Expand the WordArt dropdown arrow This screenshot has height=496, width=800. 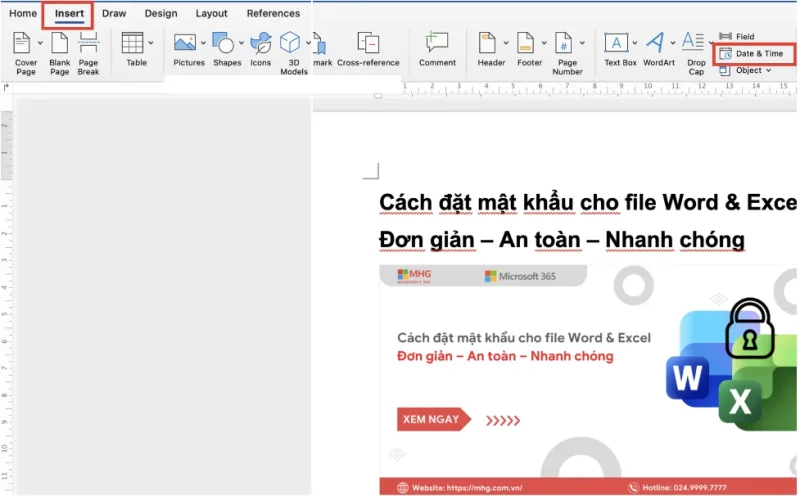[673, 43]
